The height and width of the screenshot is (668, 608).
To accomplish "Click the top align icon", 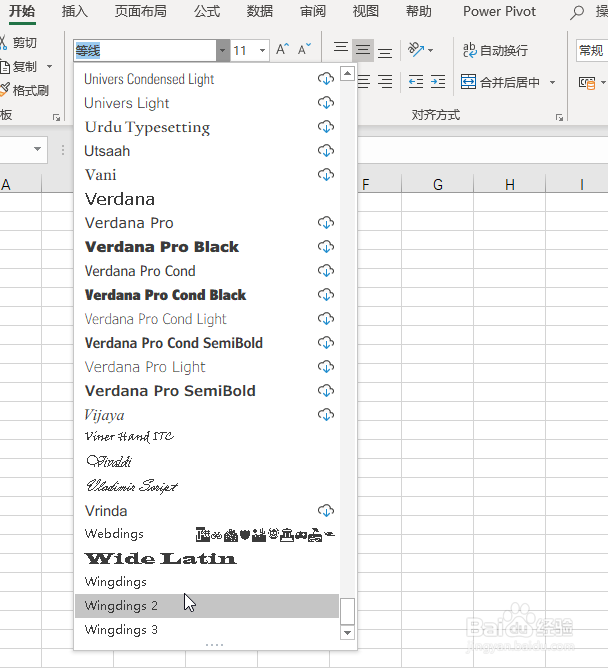I will (341, 48).
